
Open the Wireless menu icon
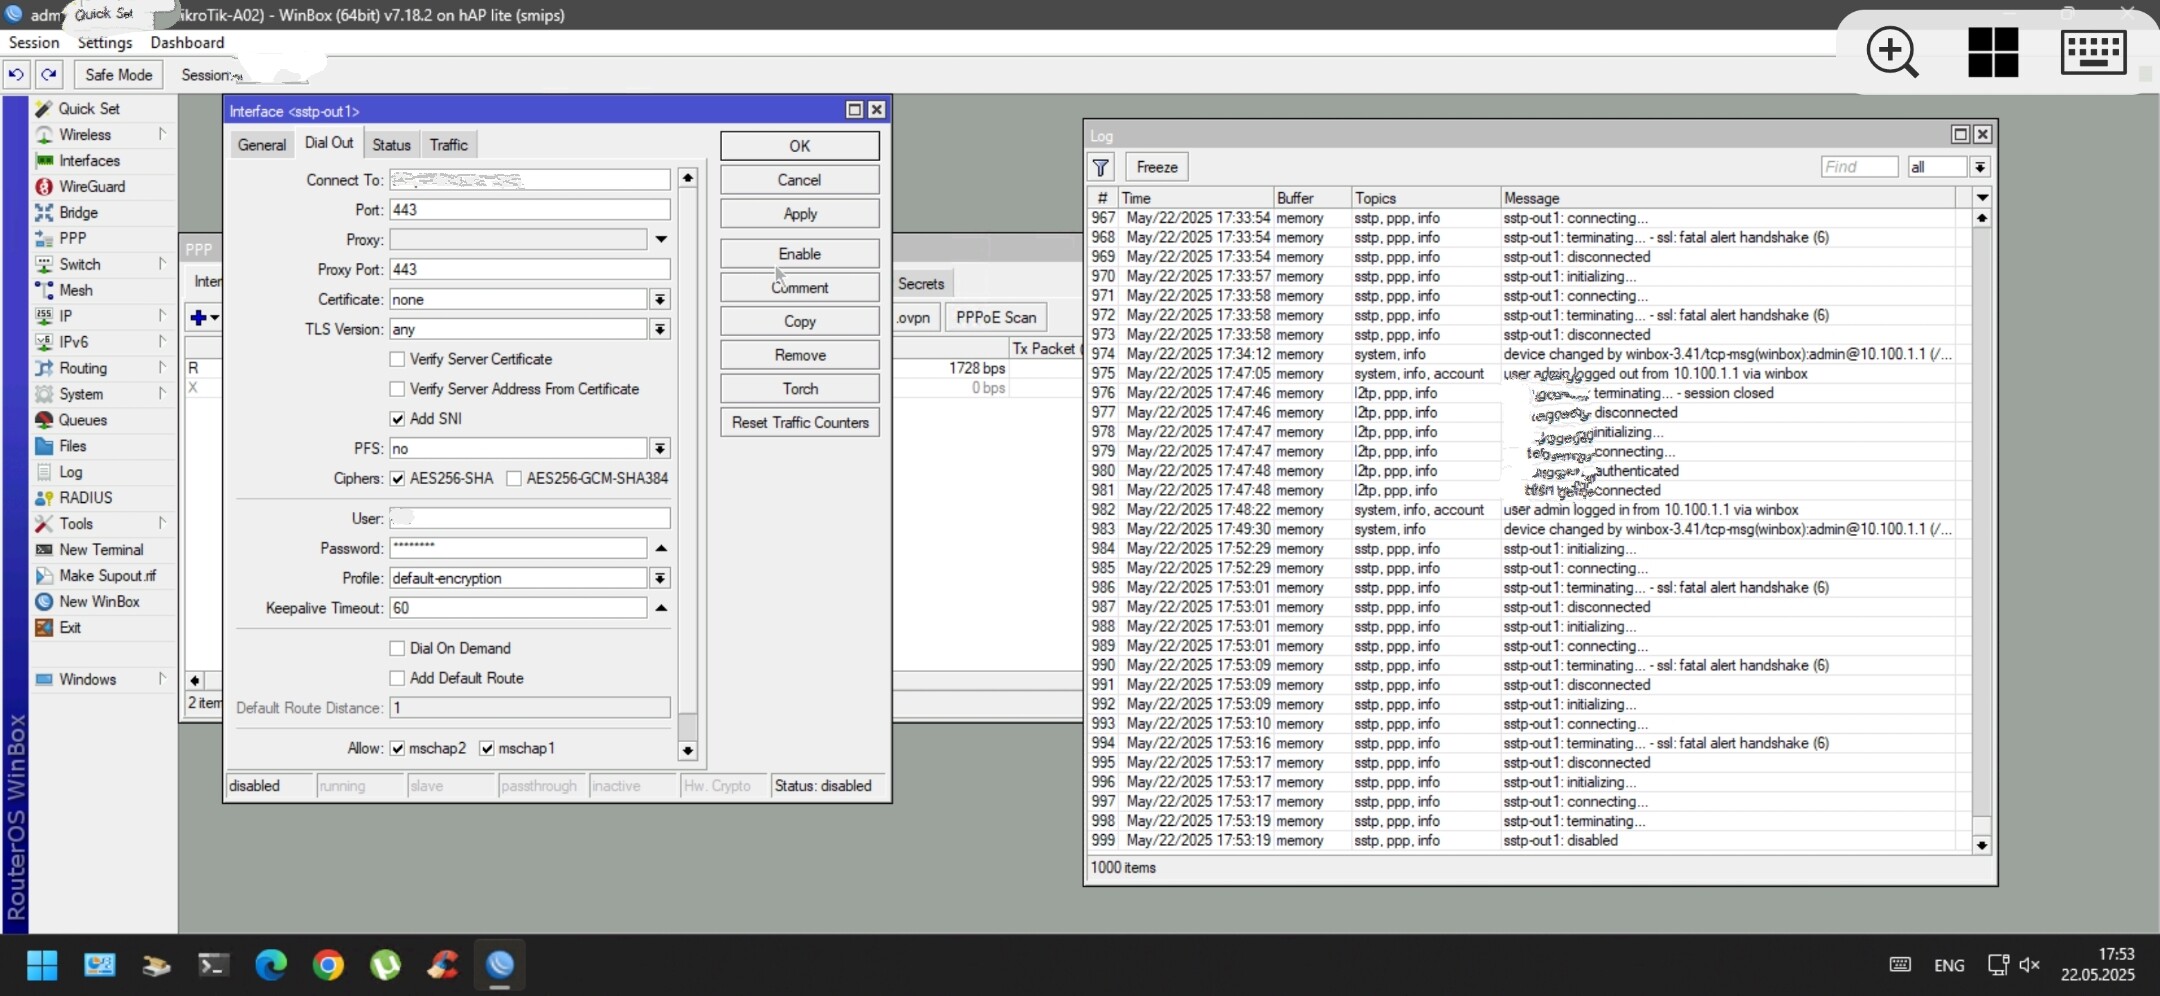[x=44, y=134]
